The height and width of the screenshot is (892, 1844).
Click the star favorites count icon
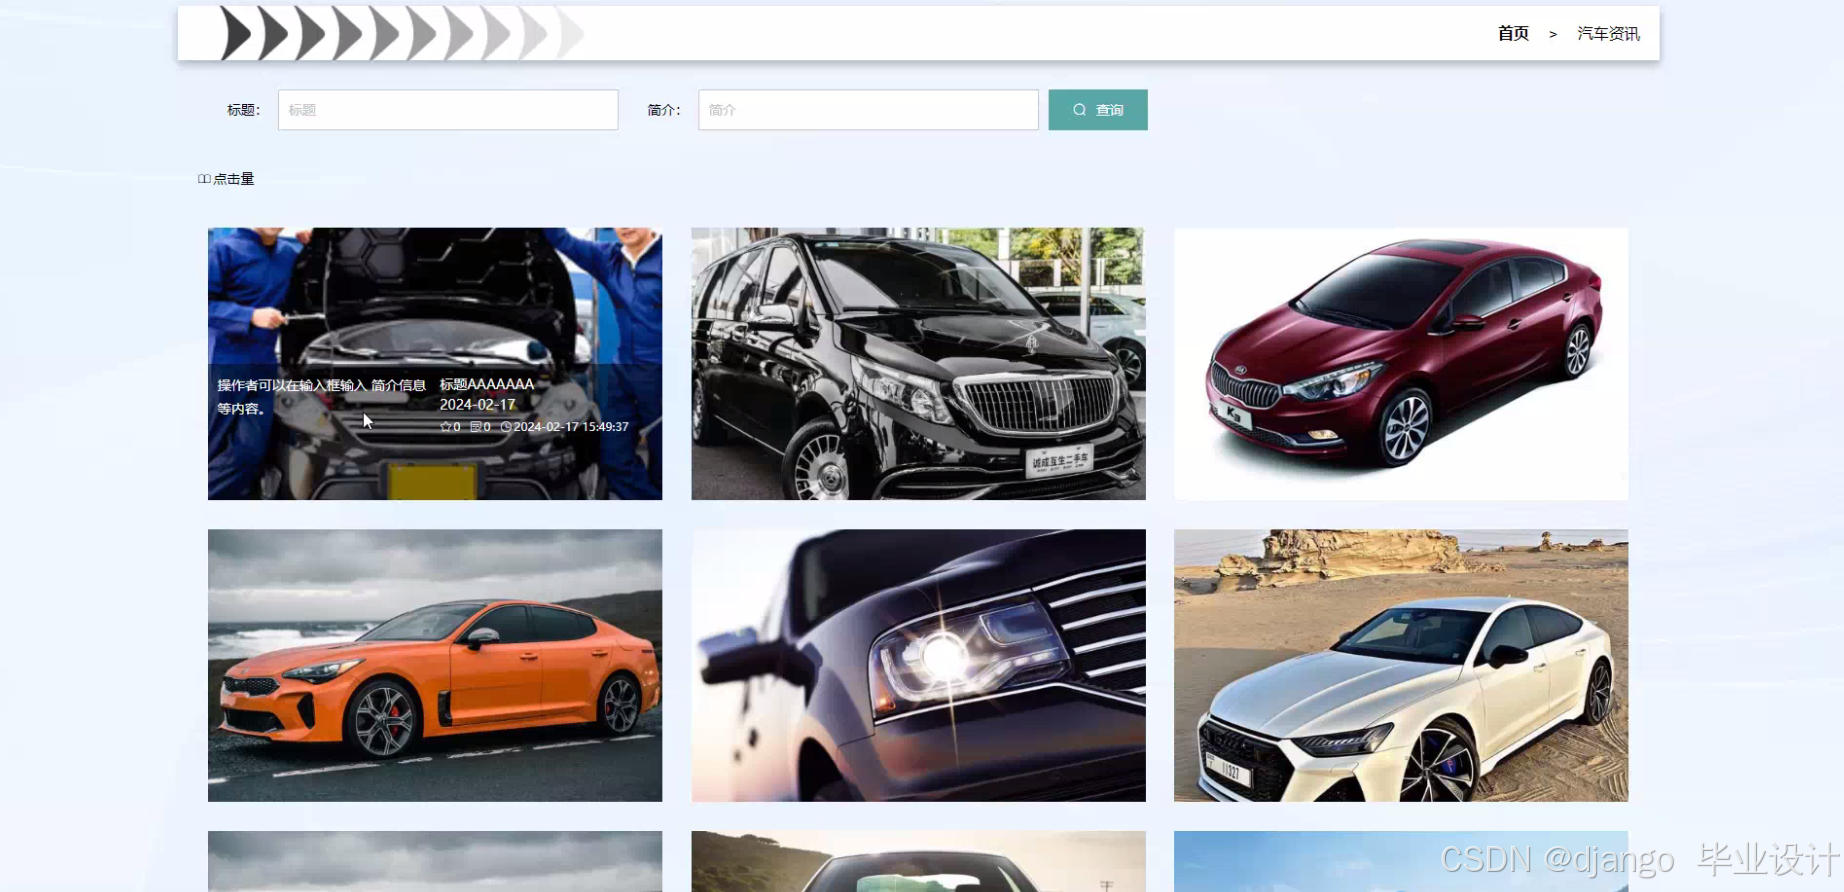(x=446, y=427)
